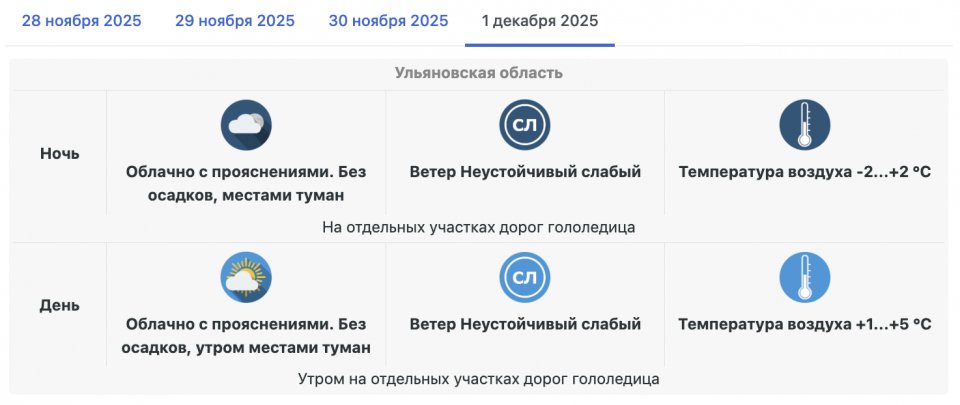Open the 30 ноября 2025 tab
The image size is (960, 405).
[388, 21]
